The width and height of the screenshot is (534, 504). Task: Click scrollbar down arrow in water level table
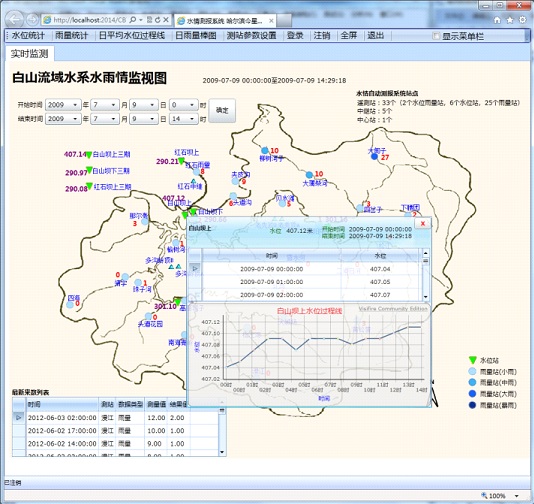[x=425, y=297]
